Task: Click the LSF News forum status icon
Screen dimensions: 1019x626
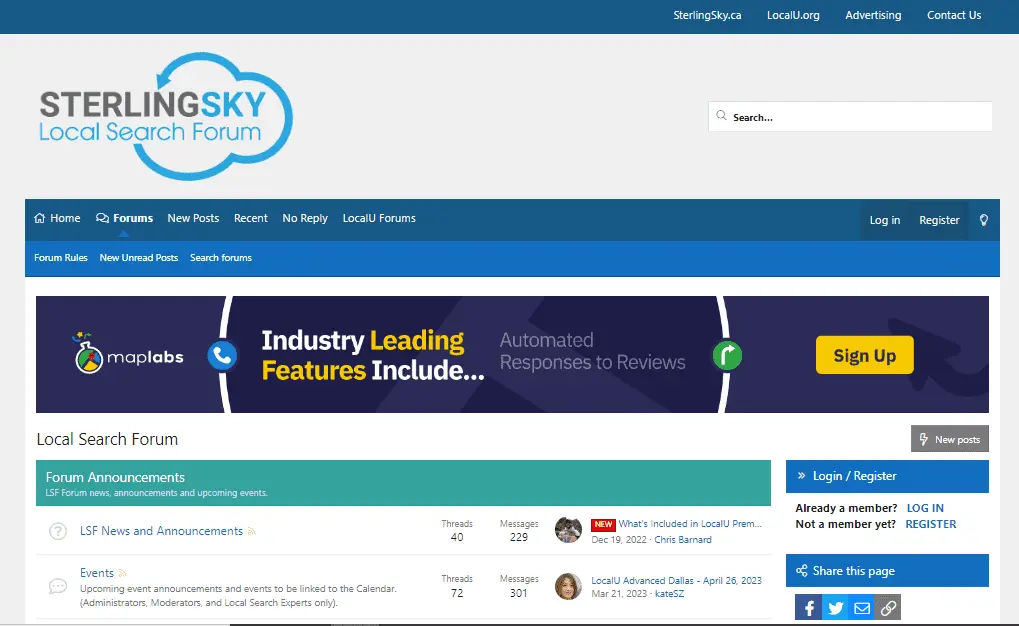Action: tap(58, 531)
